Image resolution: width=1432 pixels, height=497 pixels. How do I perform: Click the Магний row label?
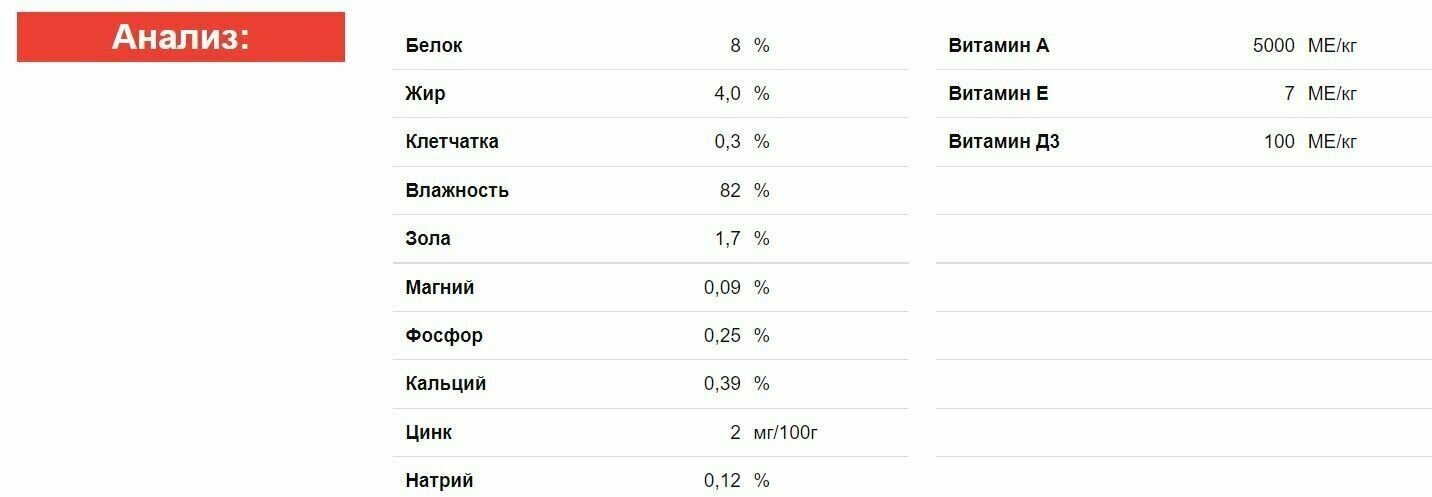[440, 288]
